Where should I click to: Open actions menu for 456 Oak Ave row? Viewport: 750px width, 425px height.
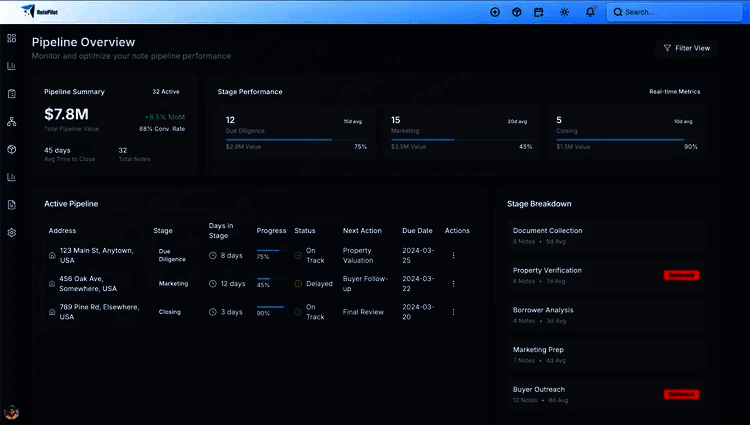coord(453,283)
